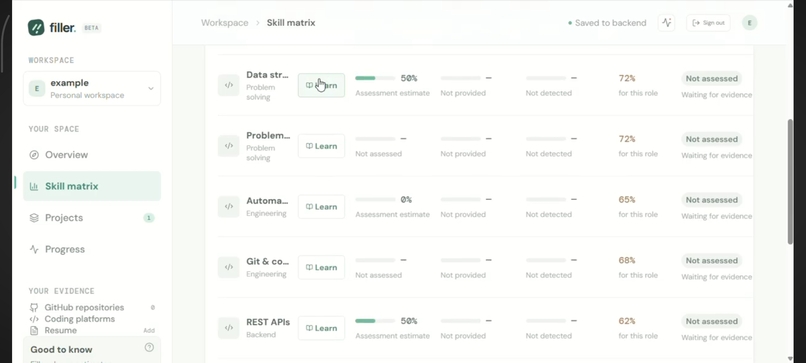The width and height of the screenshot is (806, 363).
Task: Click the Good to know help icon
Action: 149,348
